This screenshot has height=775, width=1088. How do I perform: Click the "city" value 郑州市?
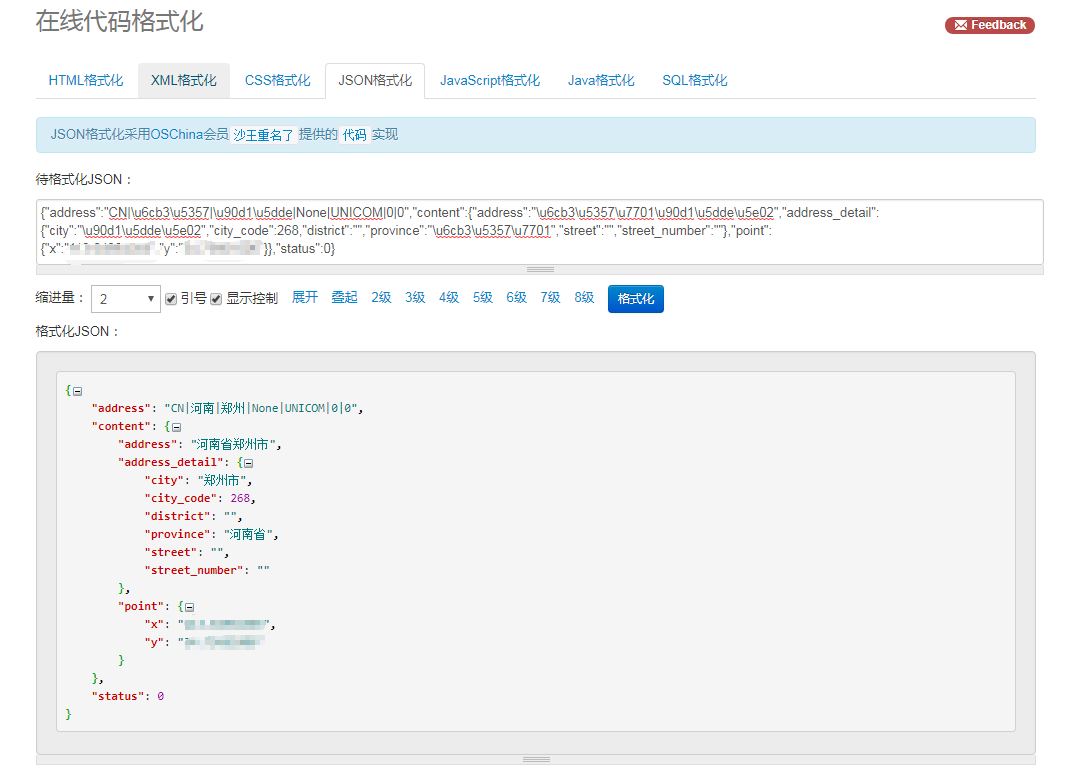pyautogui.click(x=221, y=480)
